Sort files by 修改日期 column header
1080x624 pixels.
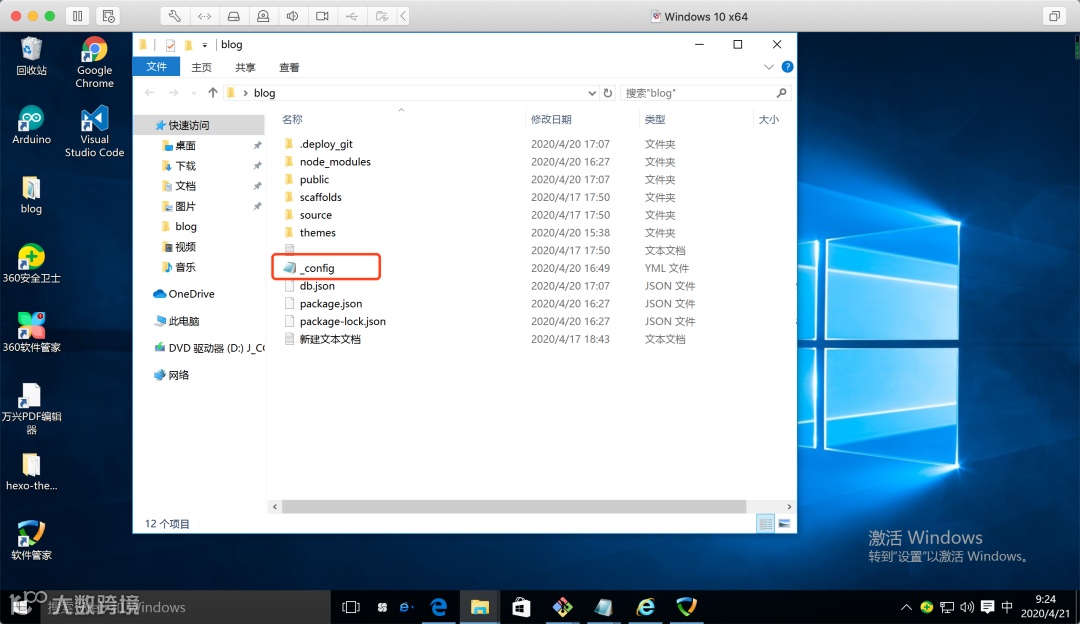click(x=551, y=119)
